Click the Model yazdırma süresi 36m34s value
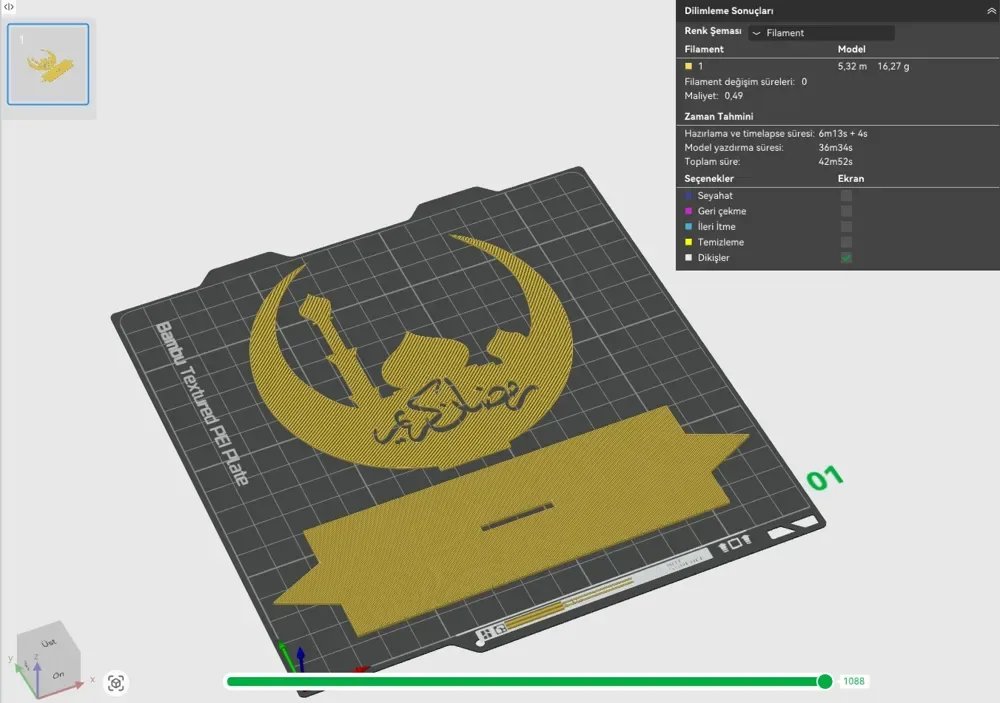This screenshot has height=703, width=1000. [x=835, y=147]
